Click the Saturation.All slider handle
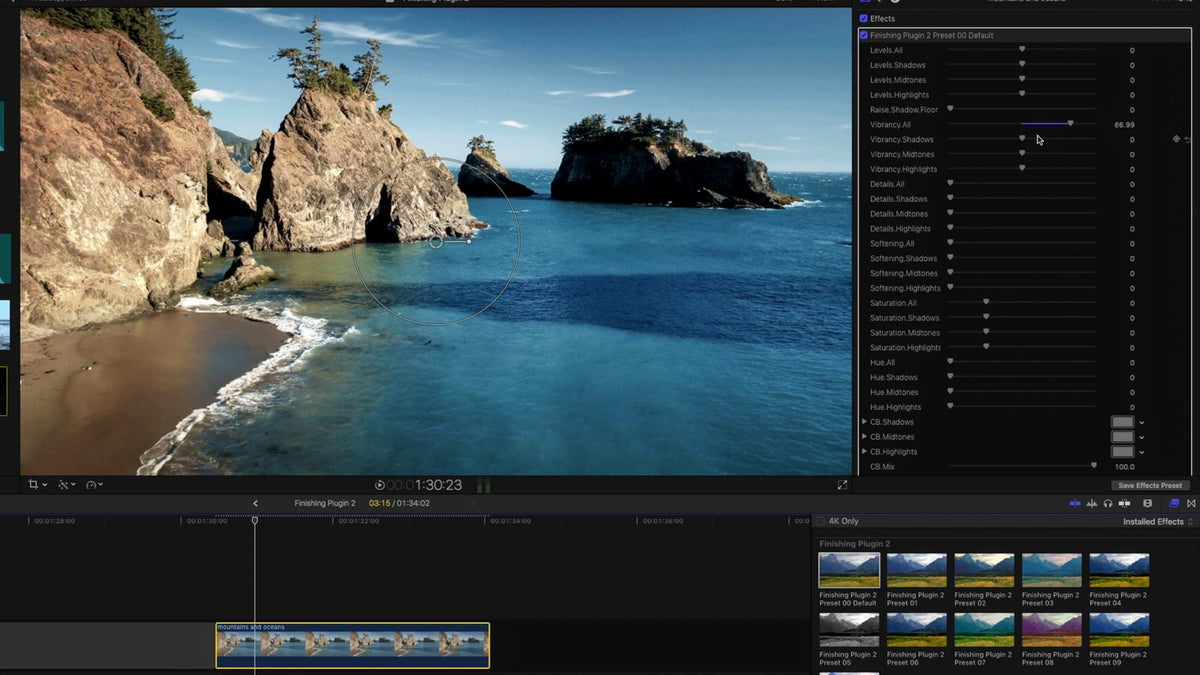The width and height of the screenshot is (1200, 675). pyautogui.click(x=986, y=302)
